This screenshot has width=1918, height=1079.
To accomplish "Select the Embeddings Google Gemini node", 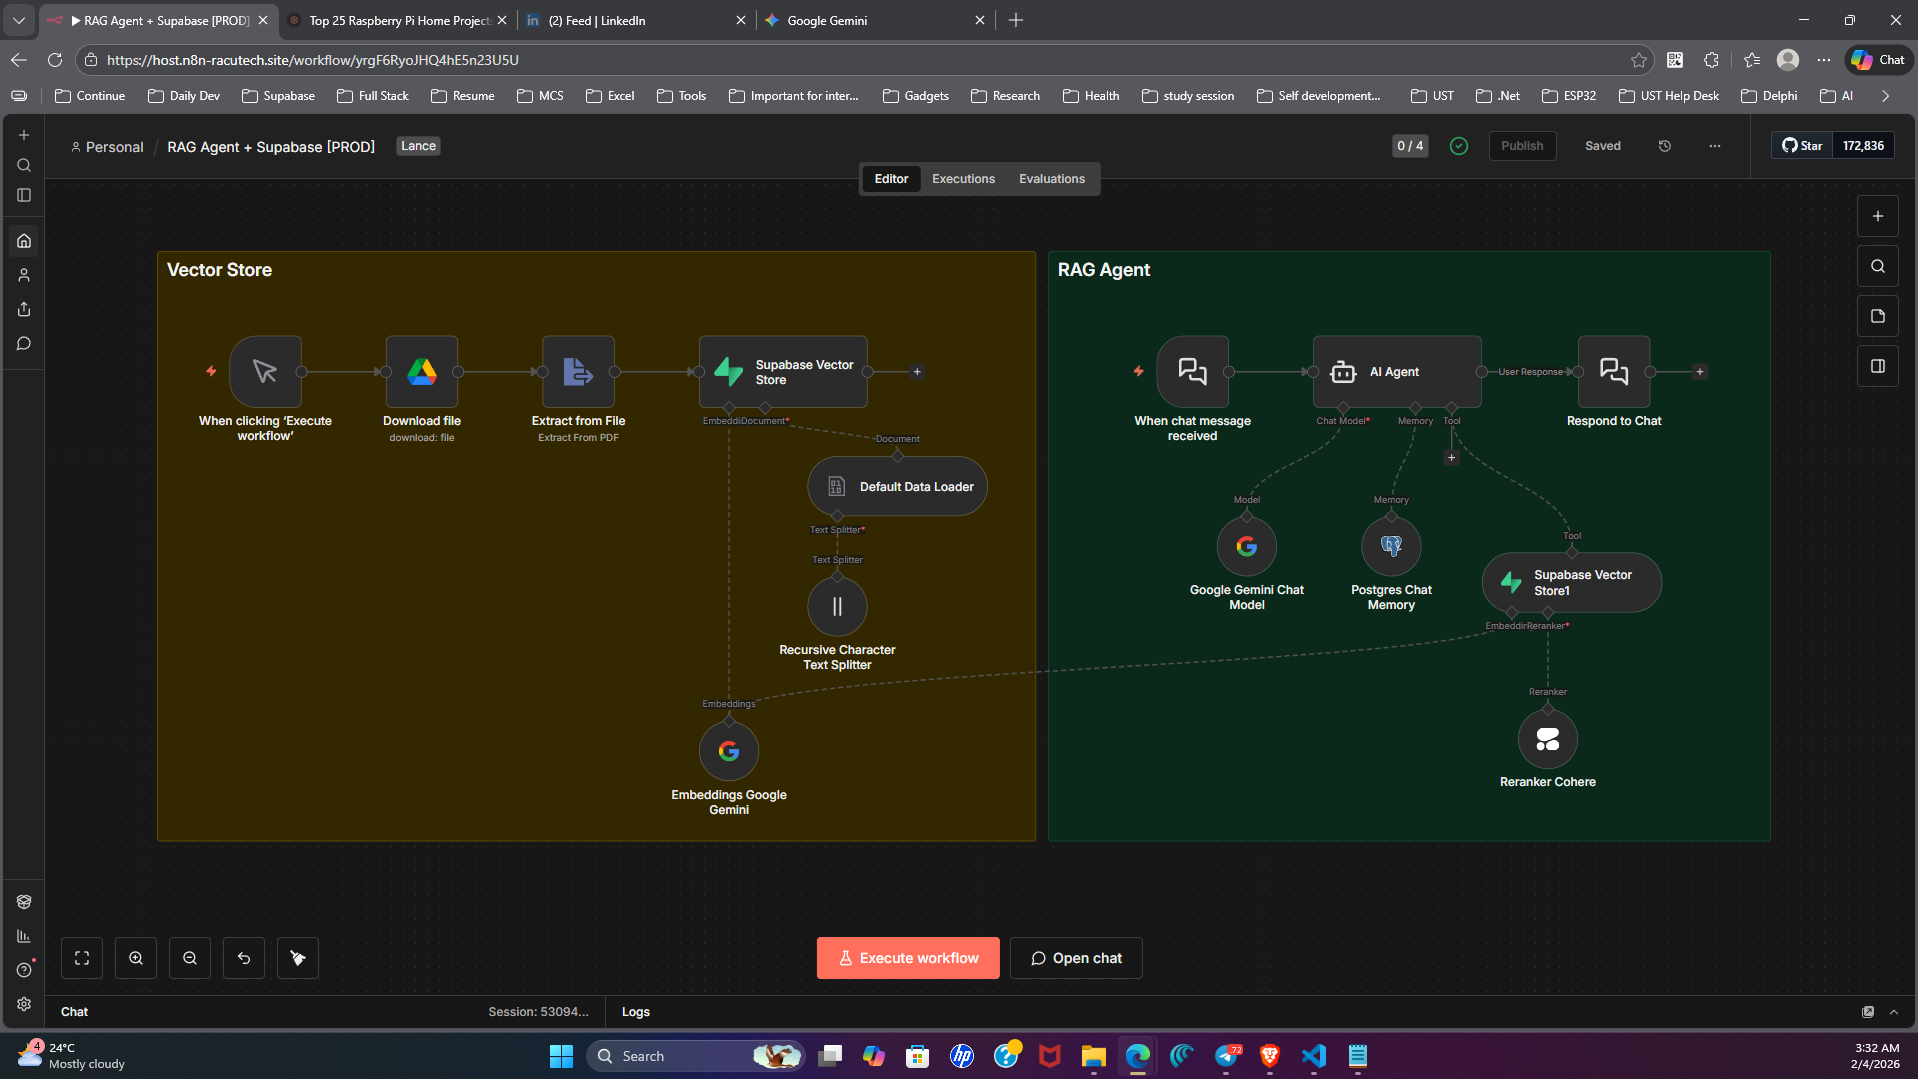I will point(729,752).
